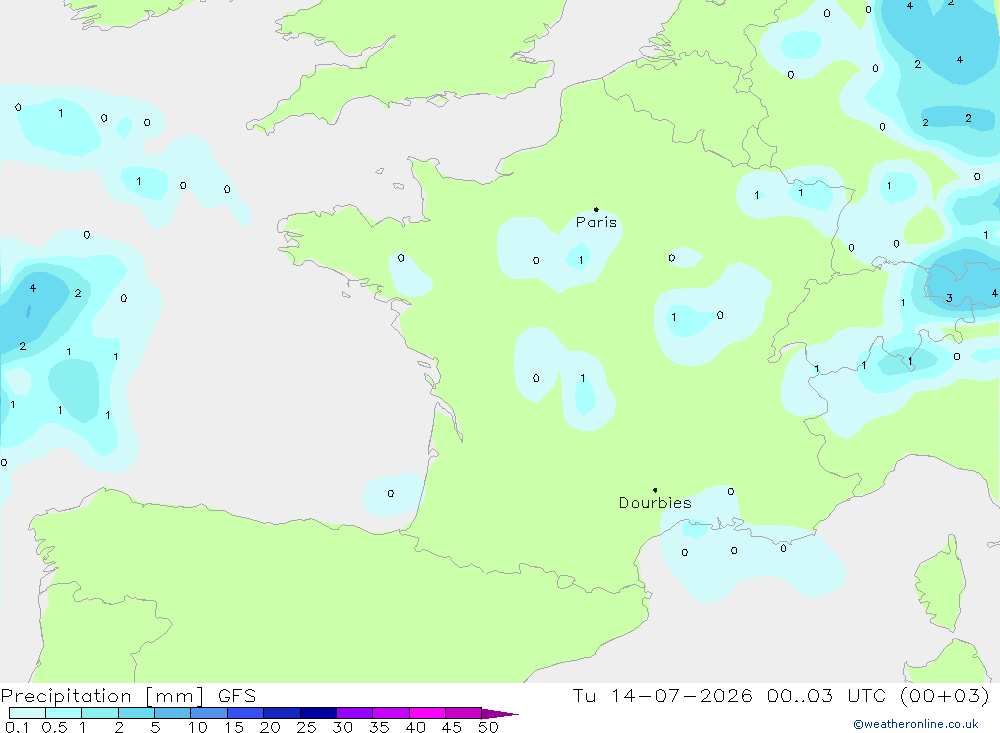Click the Paris city label
Image resolution: width=1000 pixels, height=733 pixels.
[x=596, y=222]
